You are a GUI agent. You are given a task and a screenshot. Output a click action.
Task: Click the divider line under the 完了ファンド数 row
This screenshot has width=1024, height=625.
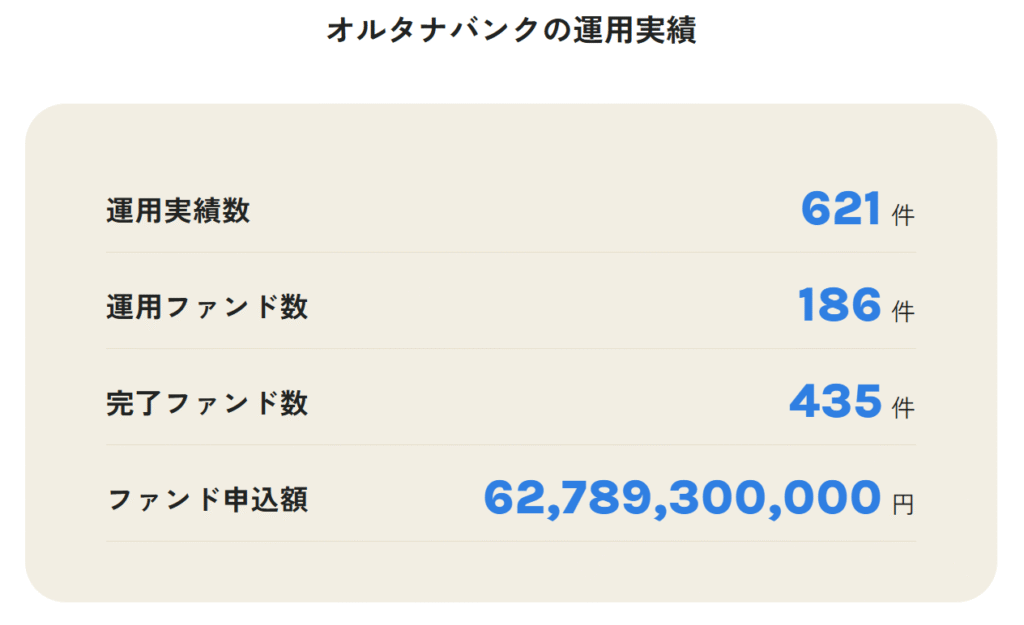[x=510, y=444]
